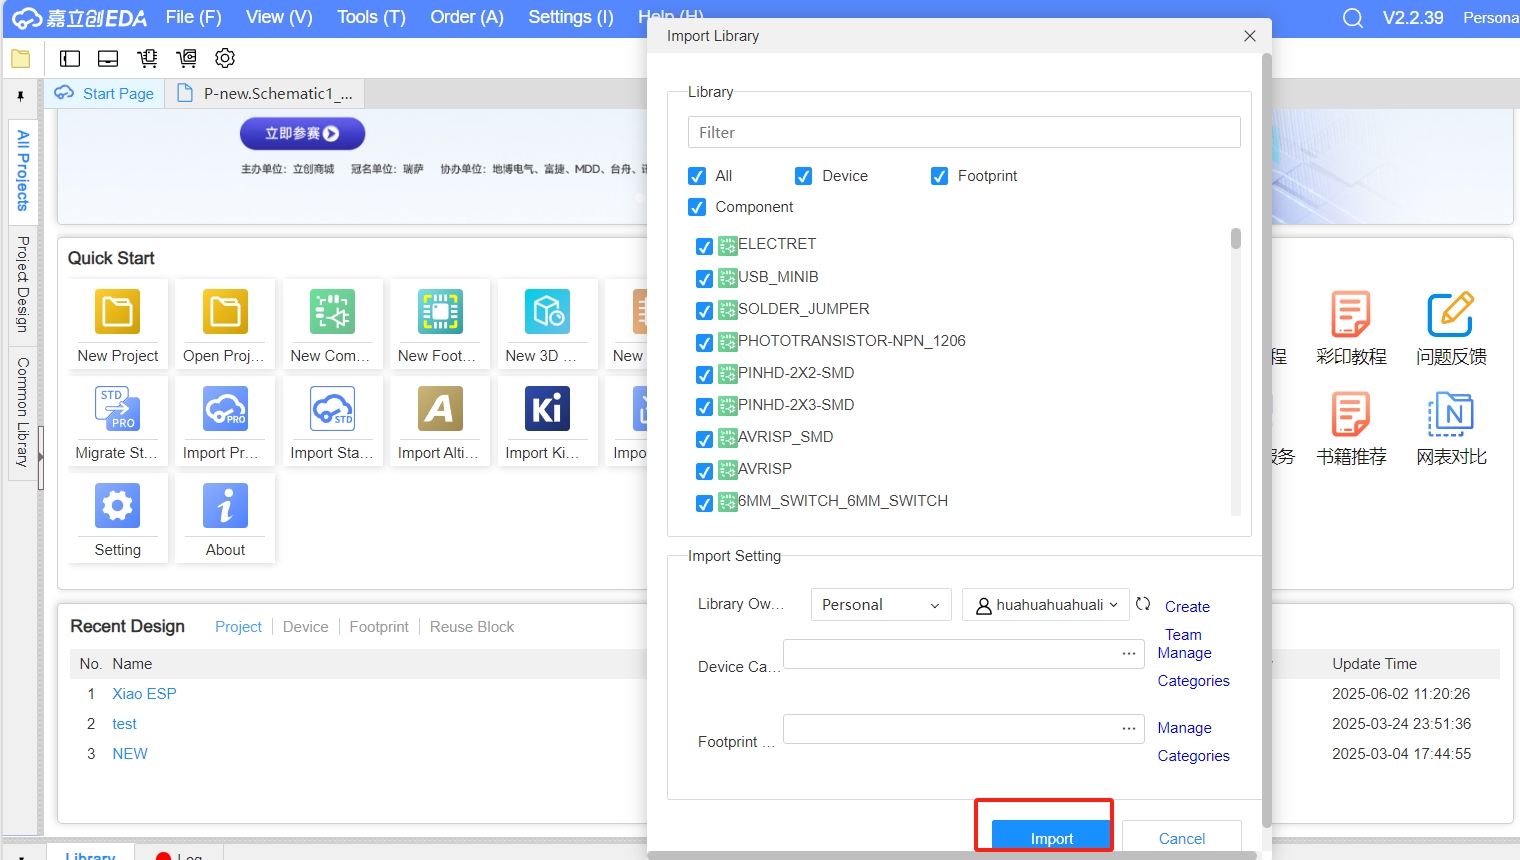Toggle the bottom panel layout icon
The height and width of the screenshot is (860, 1520).
pos(108,59)
